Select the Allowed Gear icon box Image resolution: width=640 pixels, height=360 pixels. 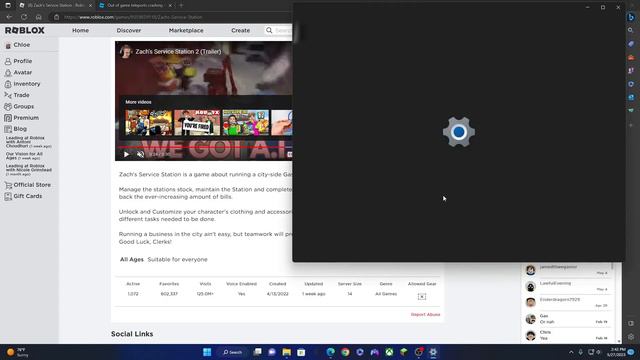(422, 296)
